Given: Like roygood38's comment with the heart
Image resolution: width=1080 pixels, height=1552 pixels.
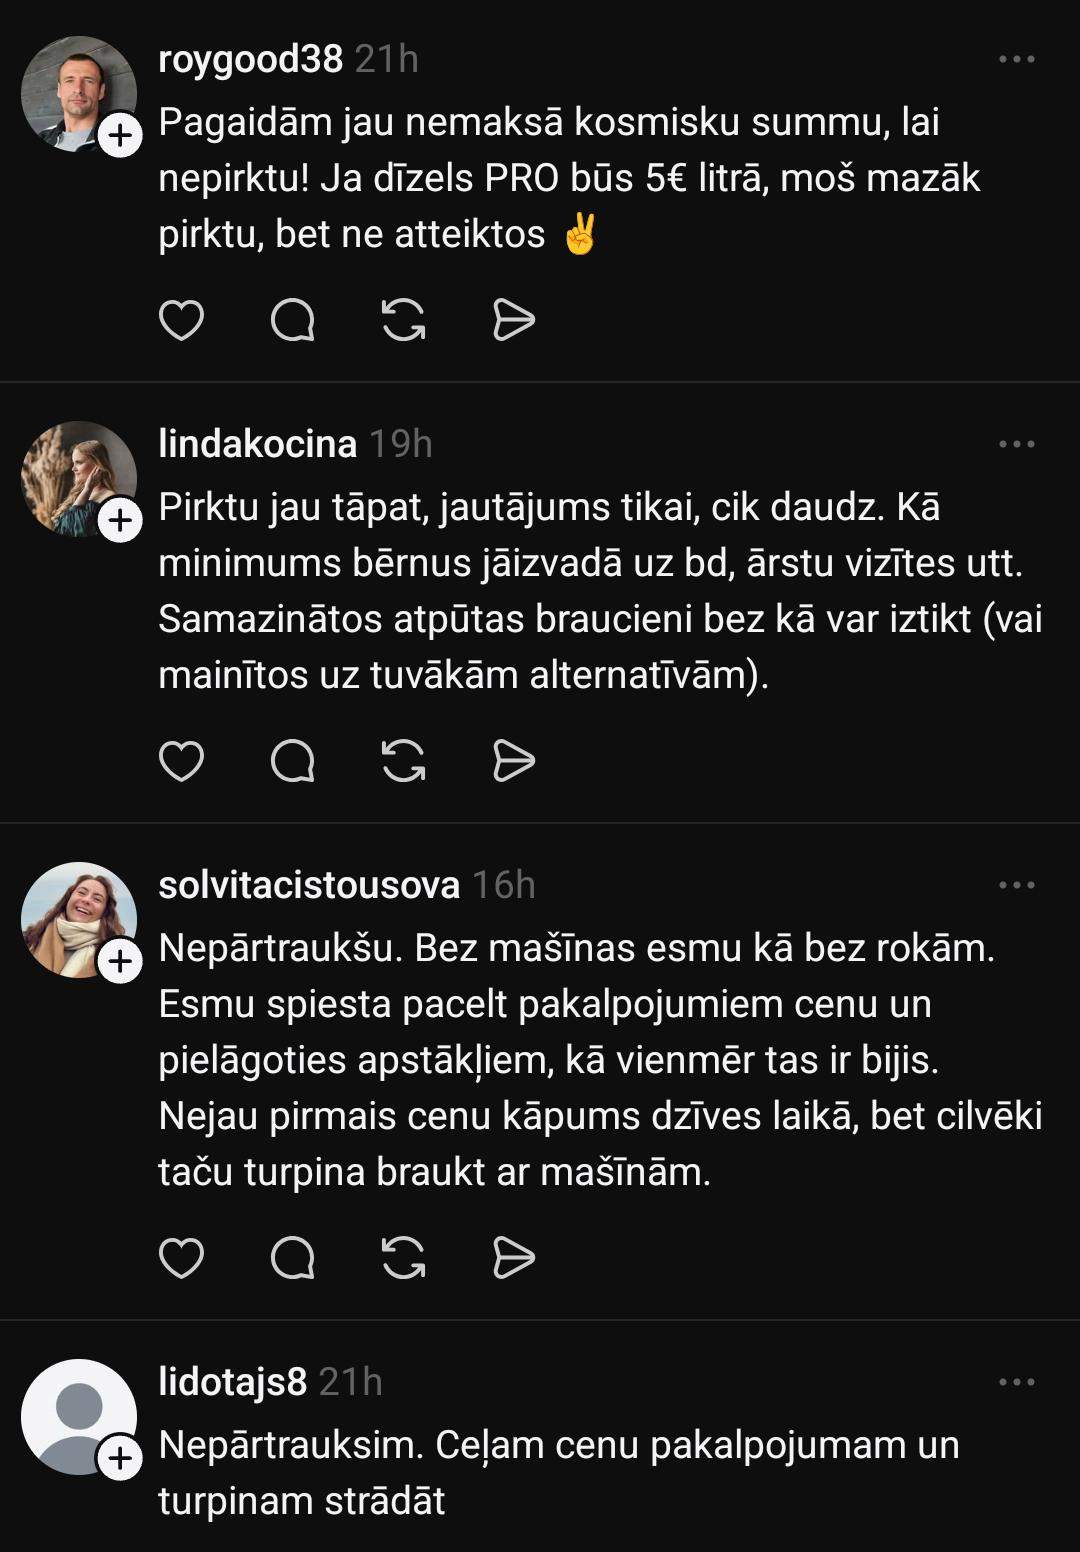Looking at the screenshot, I should tap(181, 321).
